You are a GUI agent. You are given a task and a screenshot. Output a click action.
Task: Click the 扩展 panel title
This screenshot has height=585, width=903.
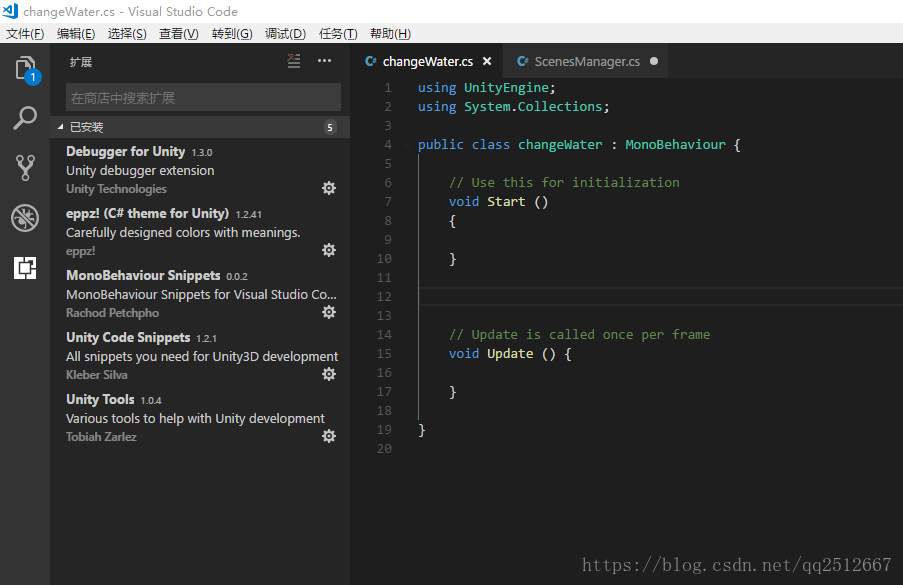(x=81, y=62)
